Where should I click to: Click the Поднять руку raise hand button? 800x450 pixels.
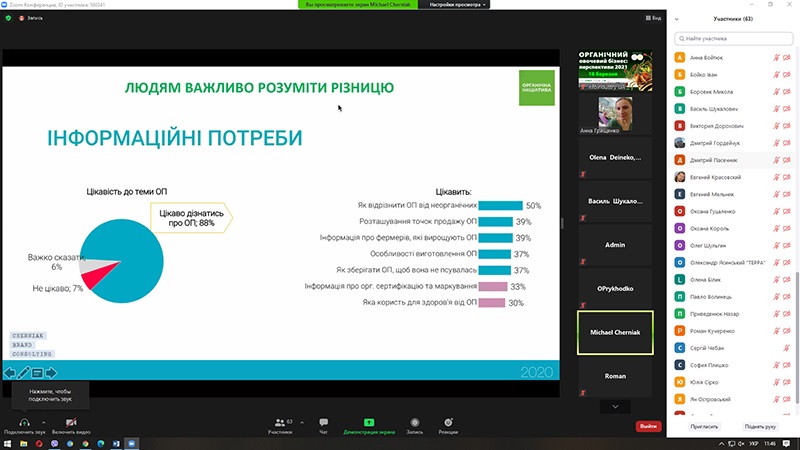click(x=760, y=427)
